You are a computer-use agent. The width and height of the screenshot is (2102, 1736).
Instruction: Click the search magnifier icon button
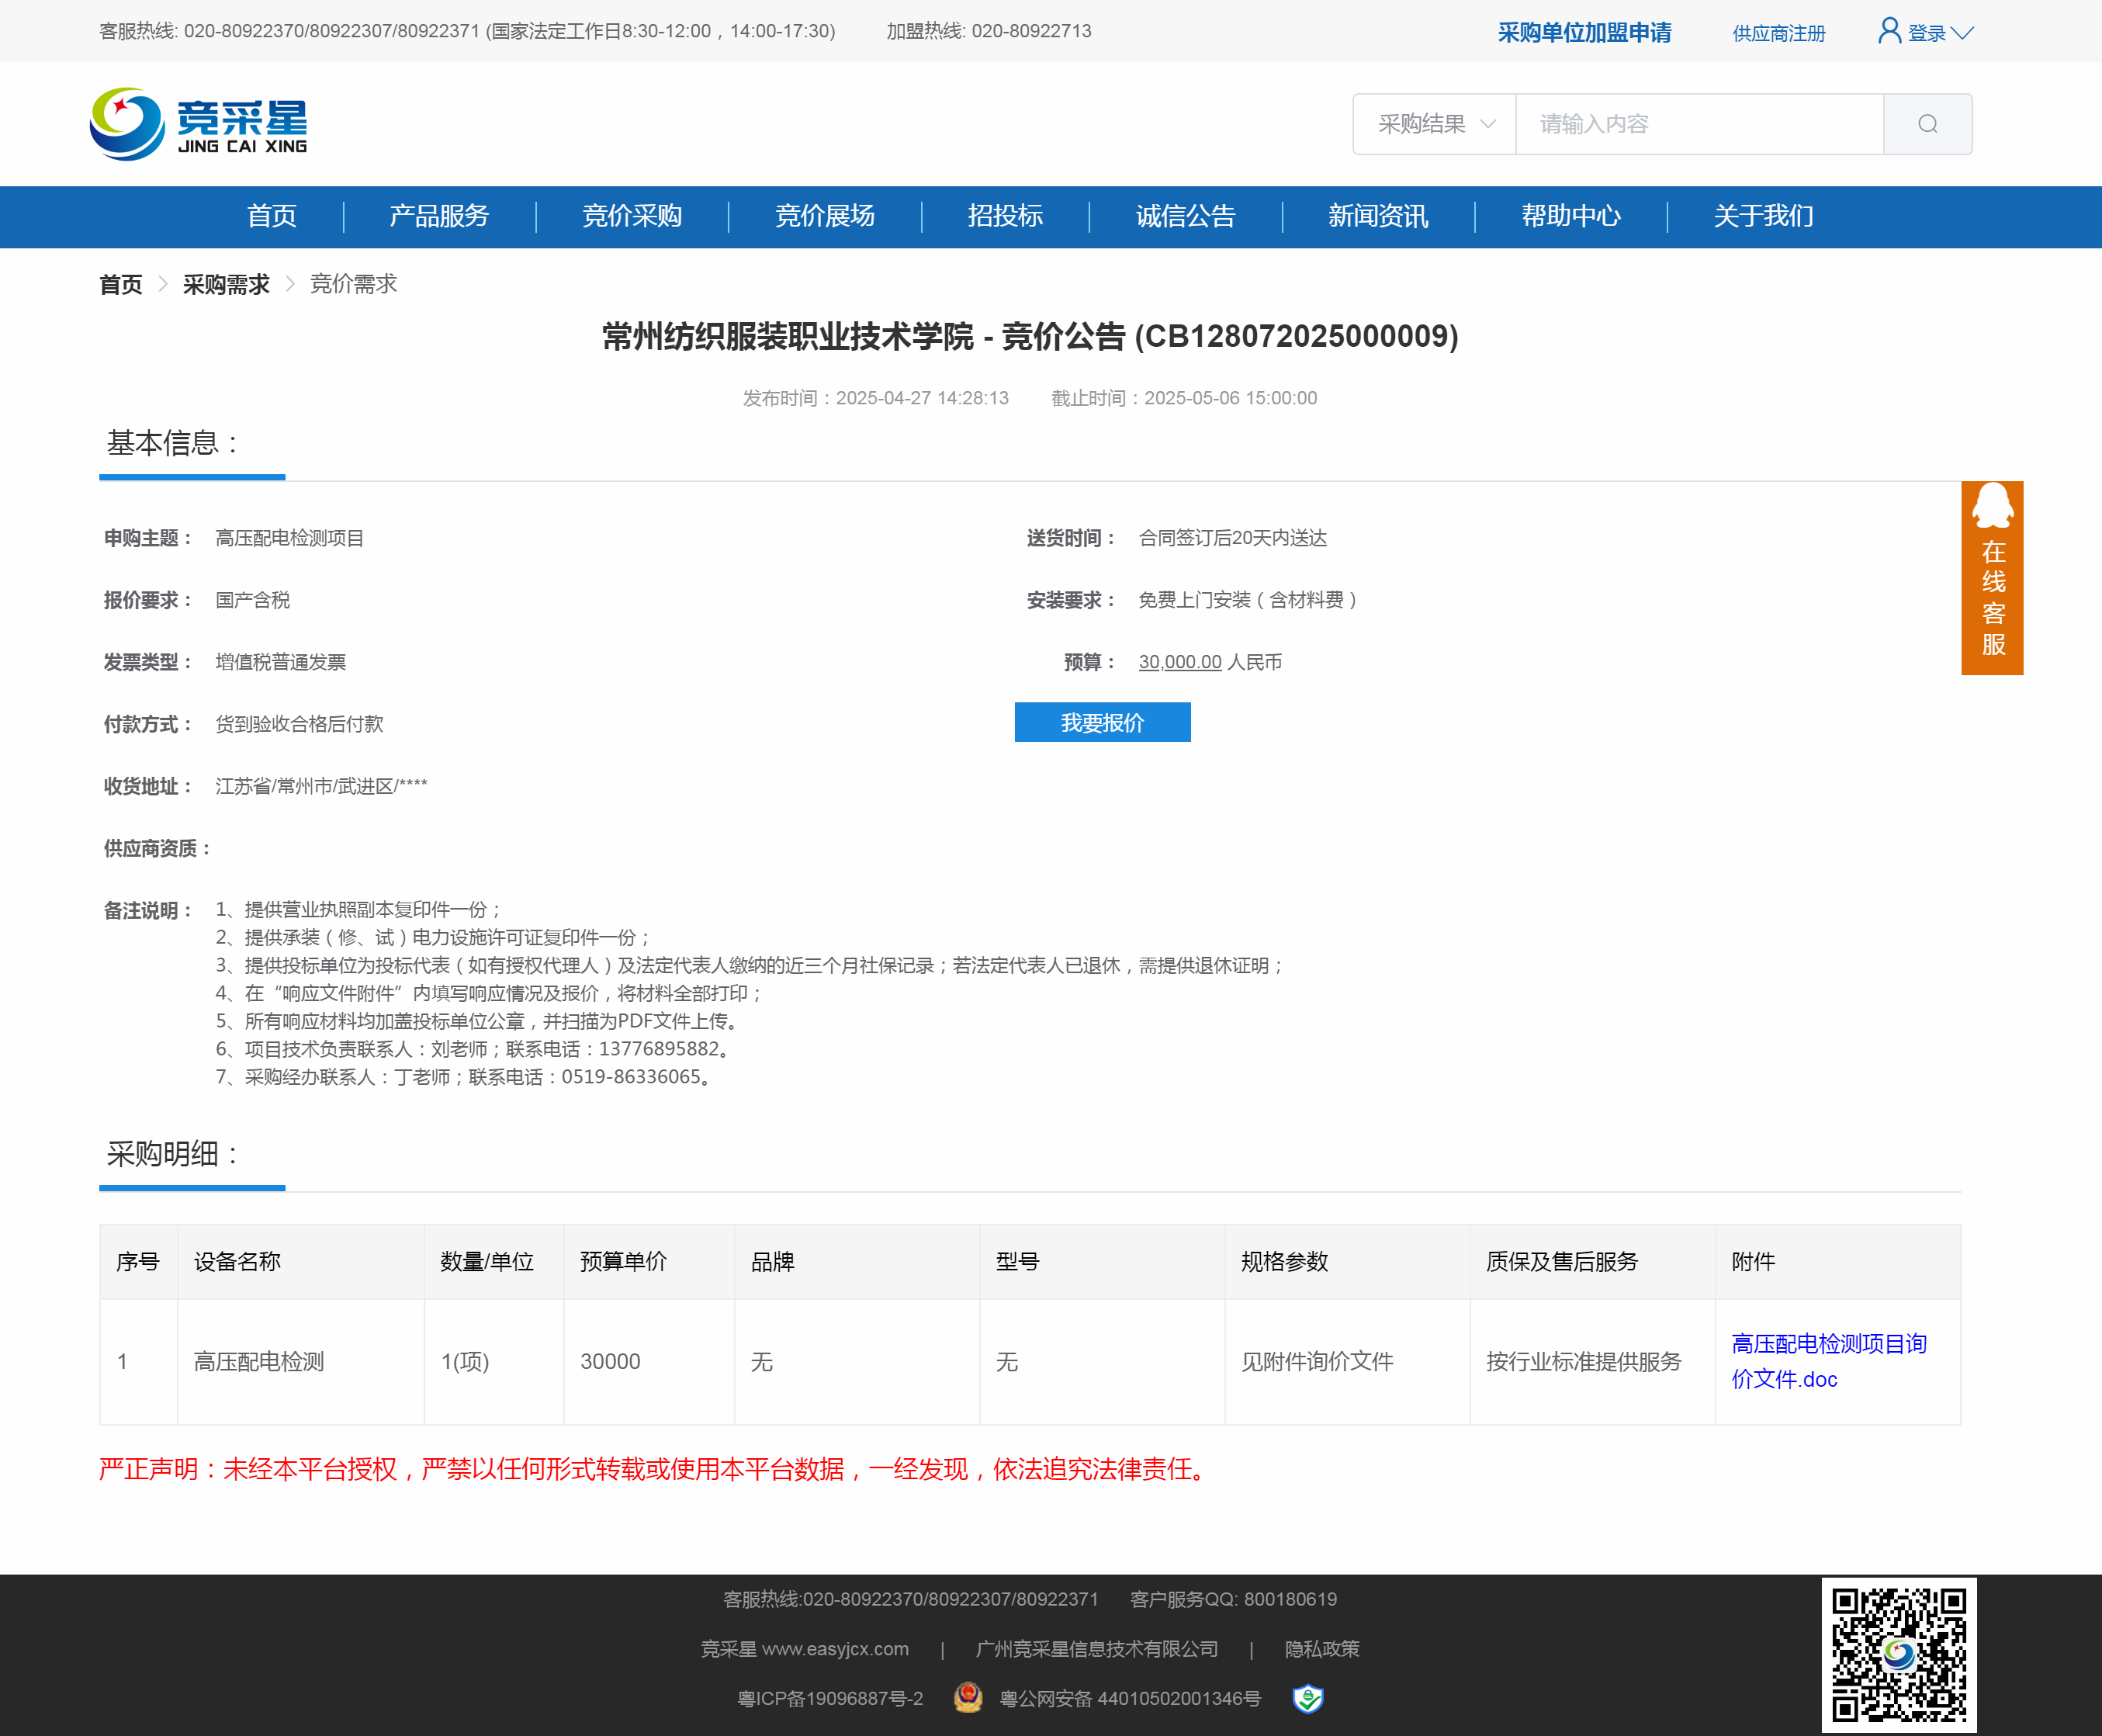[x=1927, y=124]
